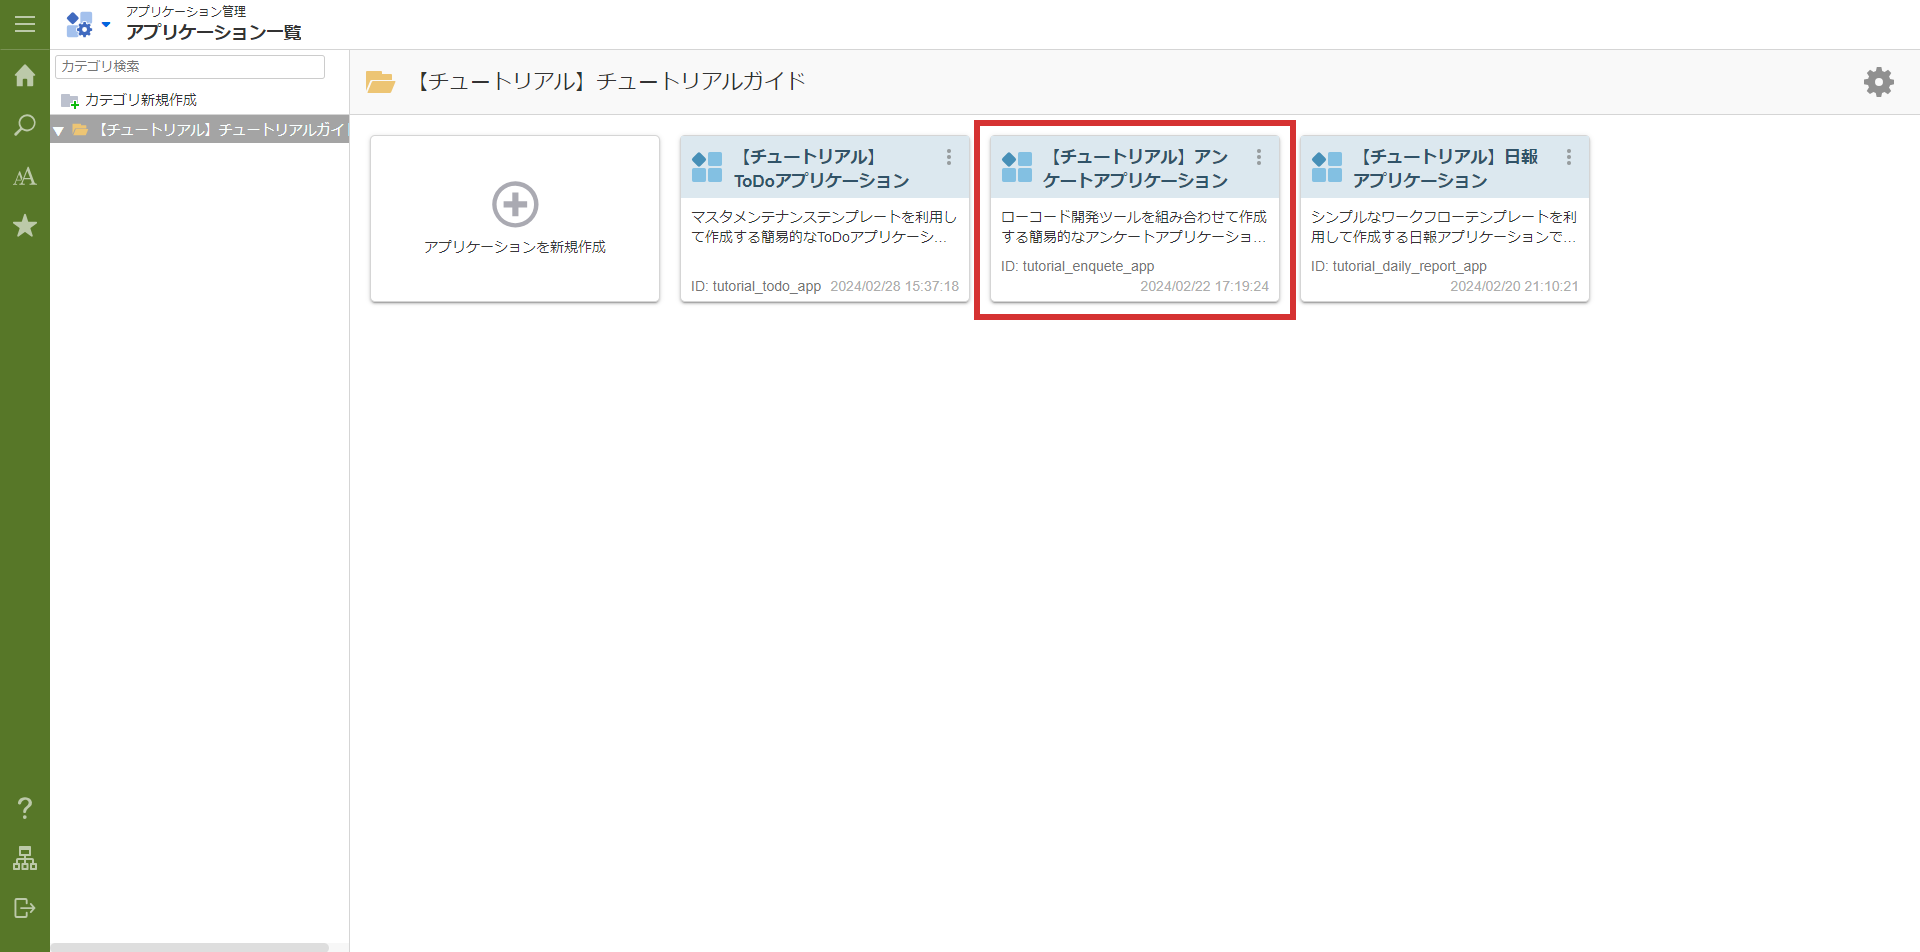Click アプリケーションを新規作成 to create a new application
1920x952 pixels.
(514, 218)
